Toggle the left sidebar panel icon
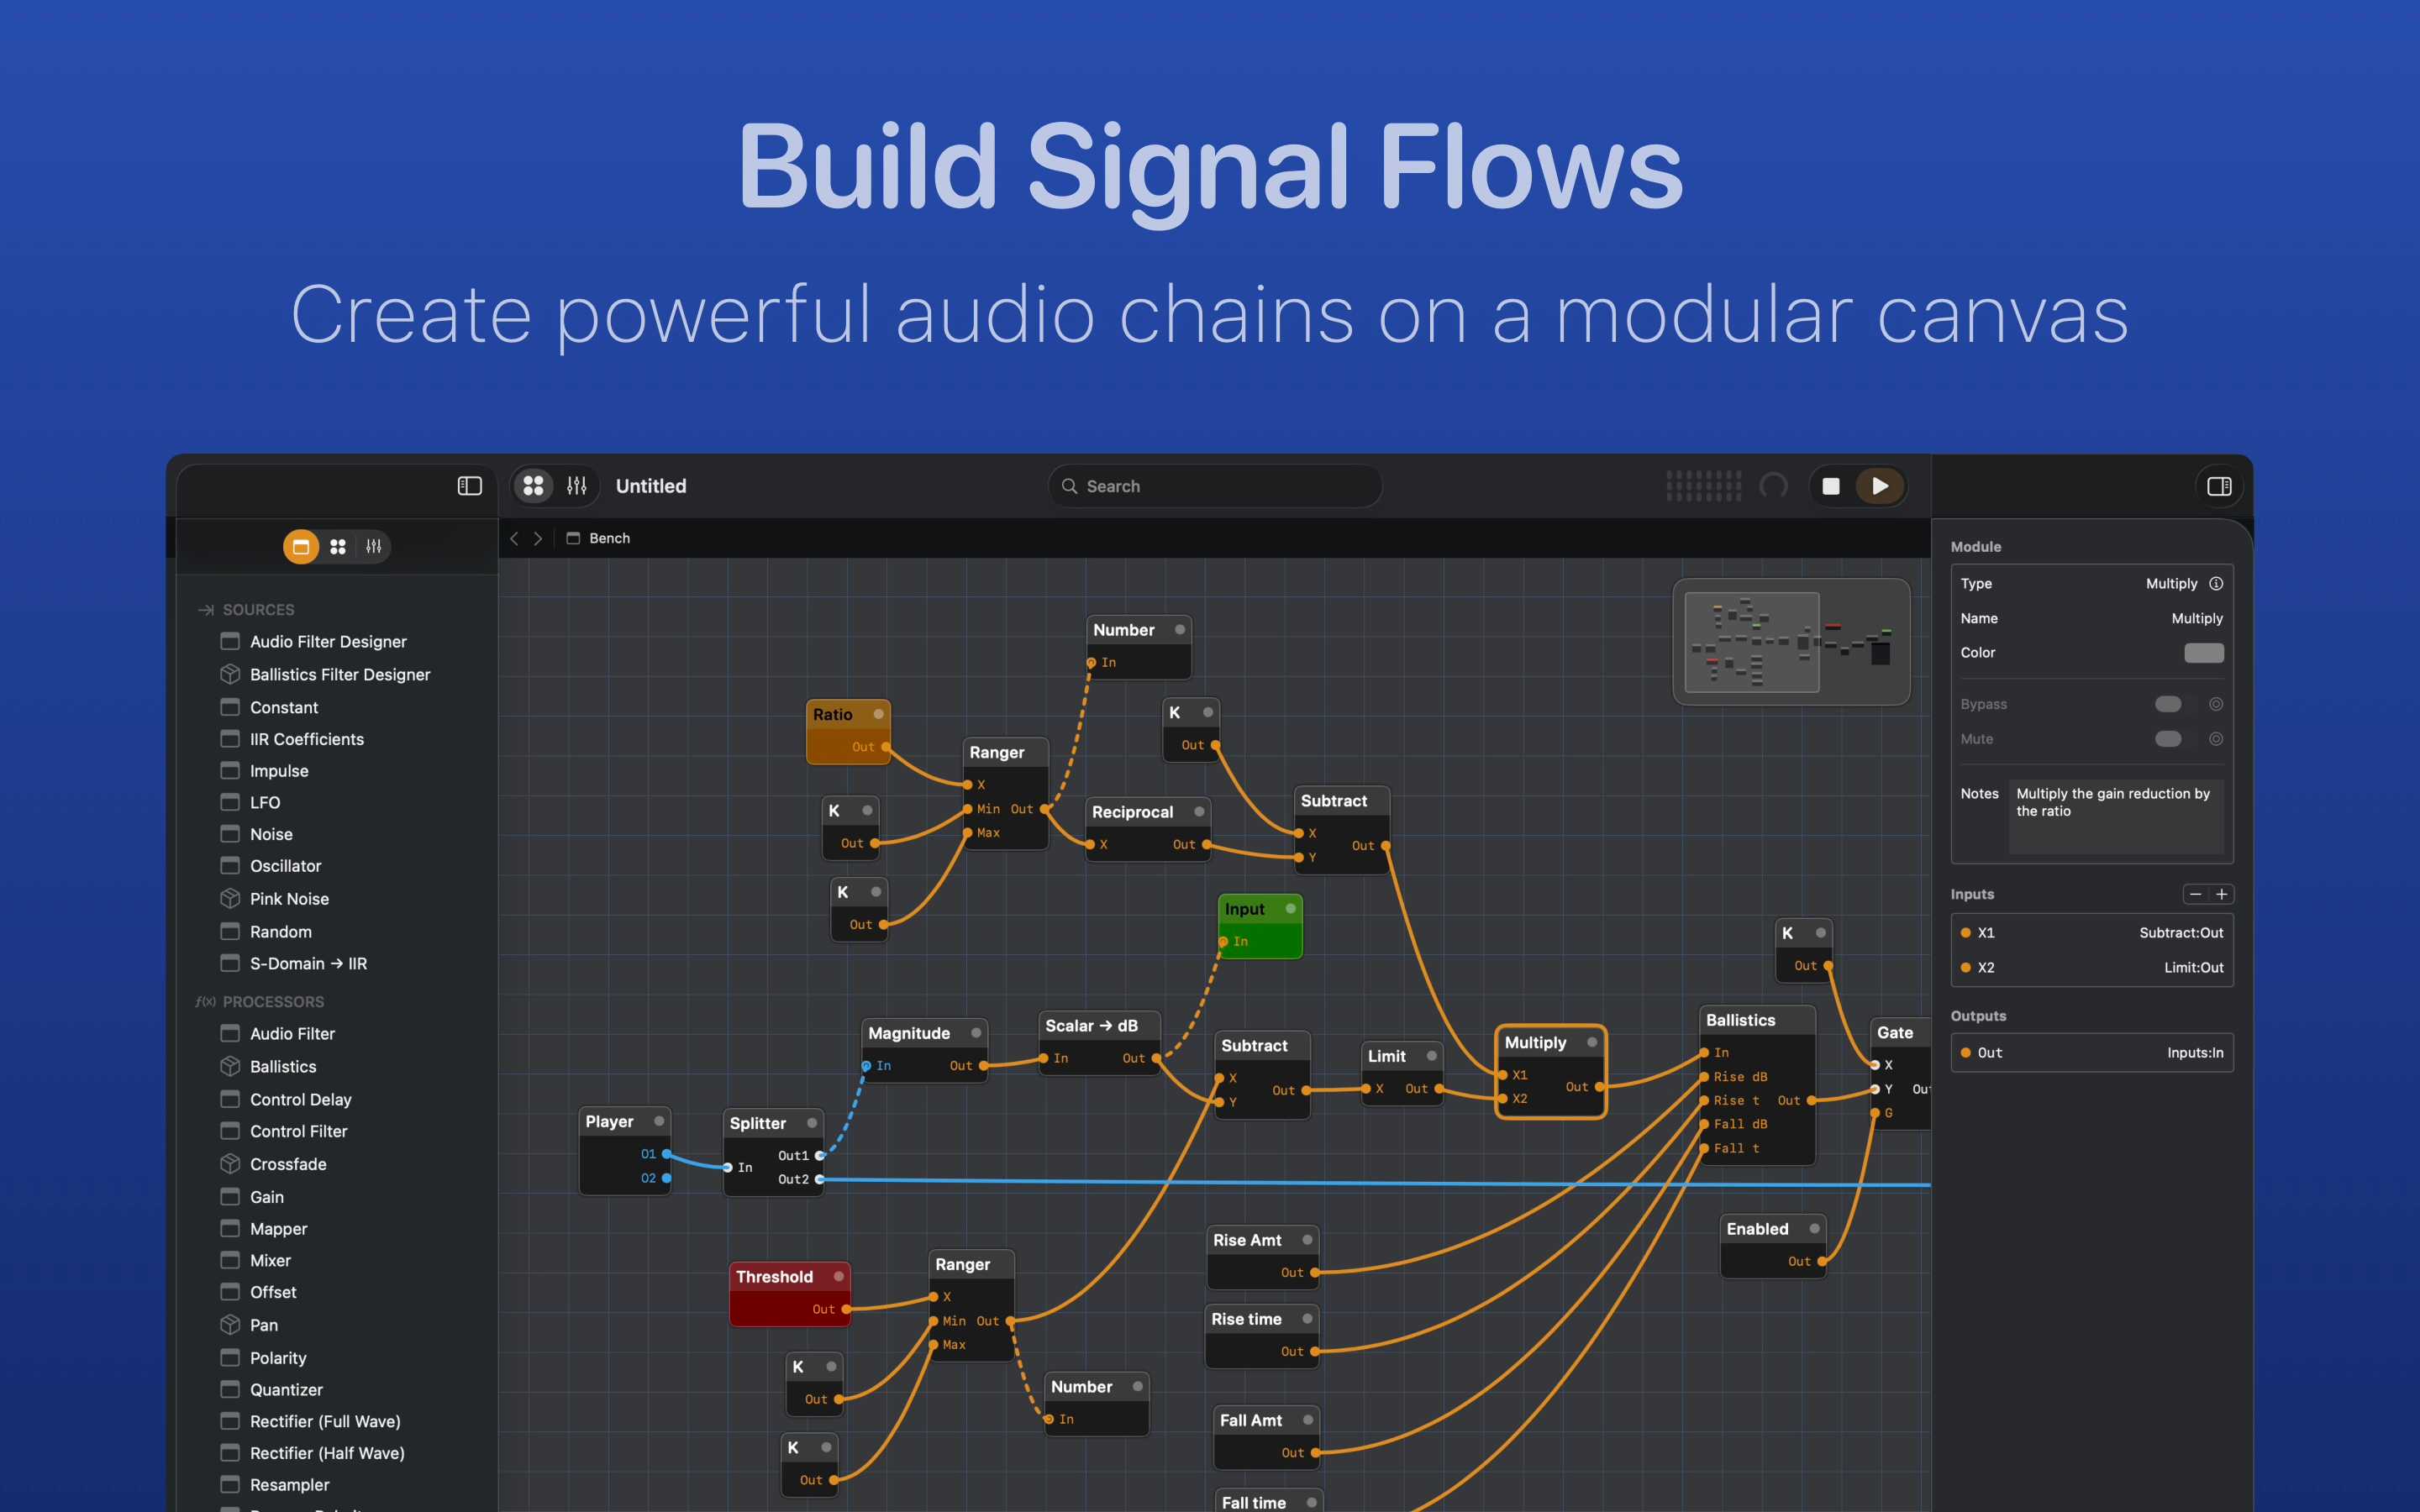Screen dimensions: 2420x1512 [469, 486]
